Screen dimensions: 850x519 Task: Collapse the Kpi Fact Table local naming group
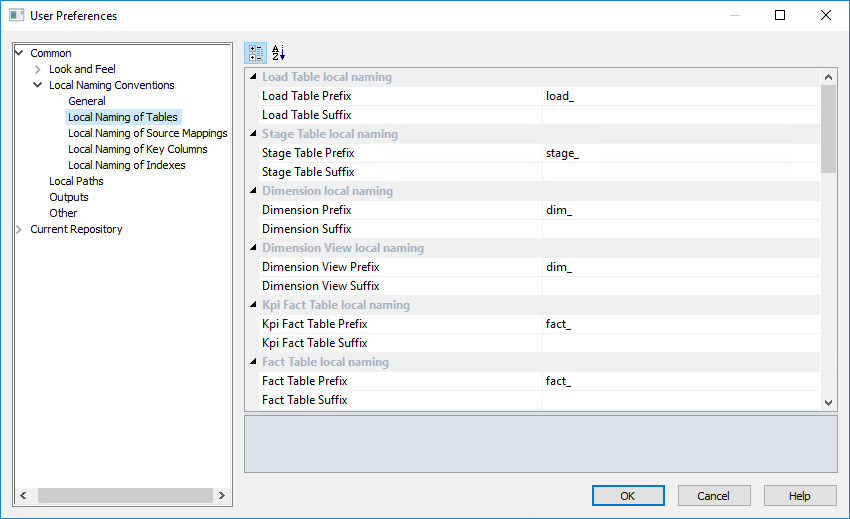[252, 305]
